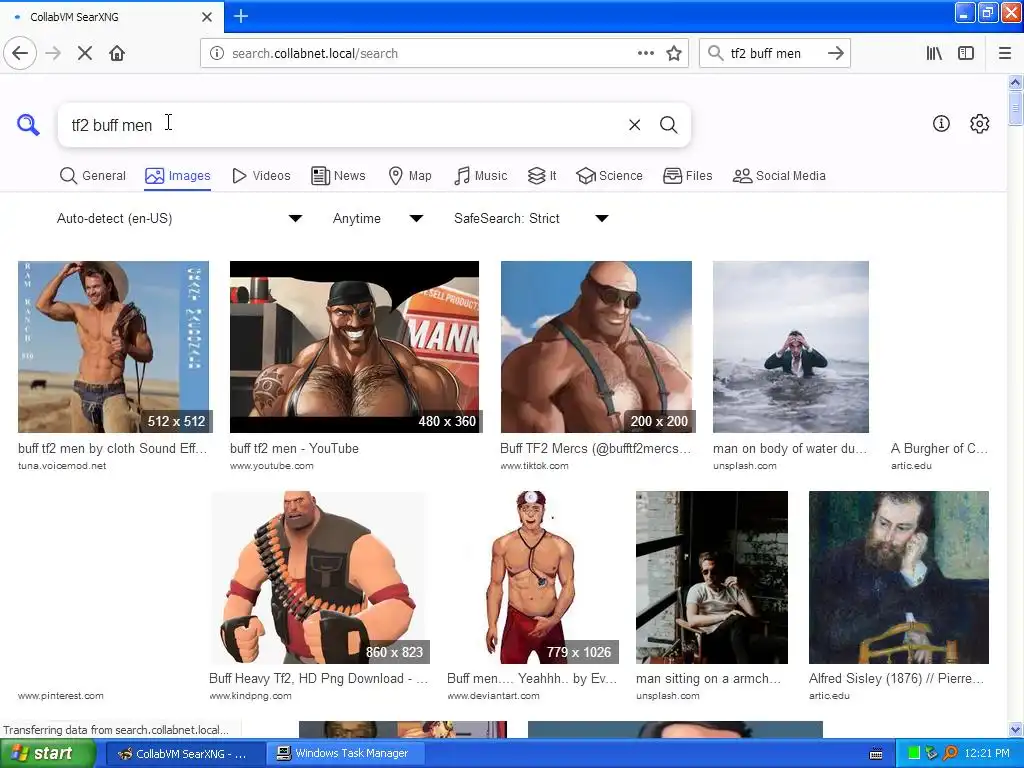Viewport: 1024px width, 768px height.
Task: Click the 12:21 PM system clock
Action: coord(987,754)
